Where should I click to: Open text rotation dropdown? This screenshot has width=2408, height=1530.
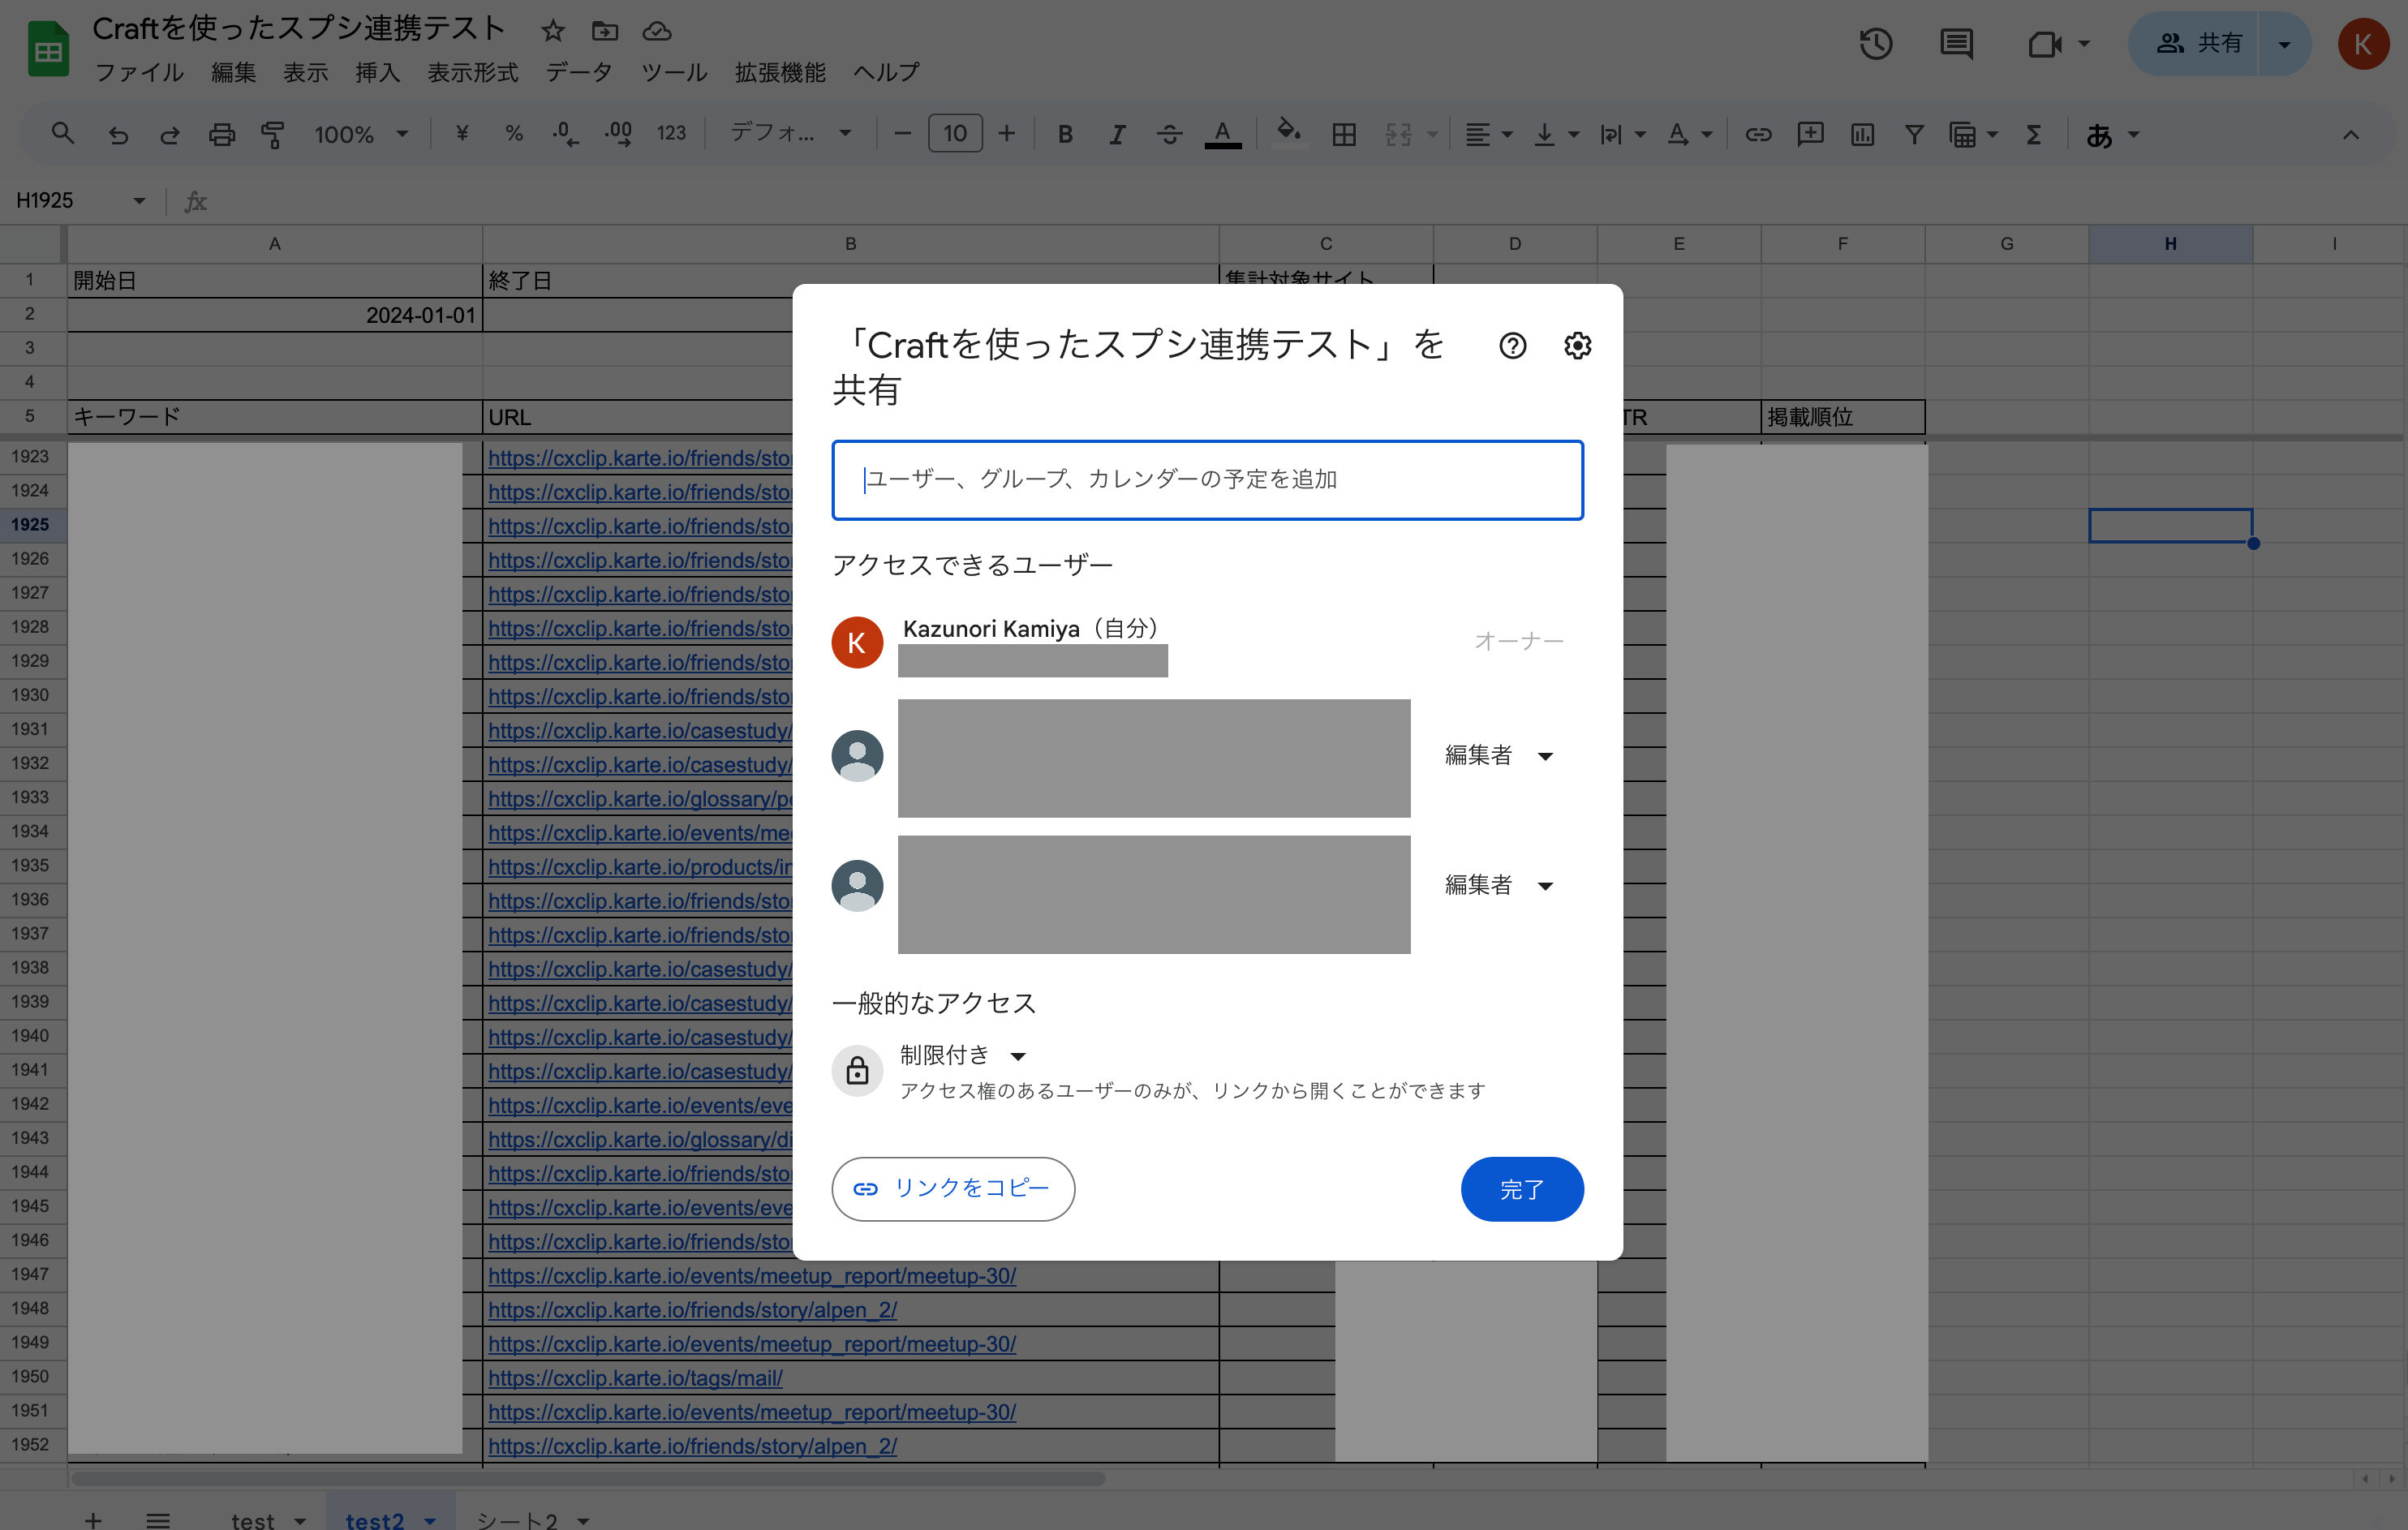coord(1688,134)
